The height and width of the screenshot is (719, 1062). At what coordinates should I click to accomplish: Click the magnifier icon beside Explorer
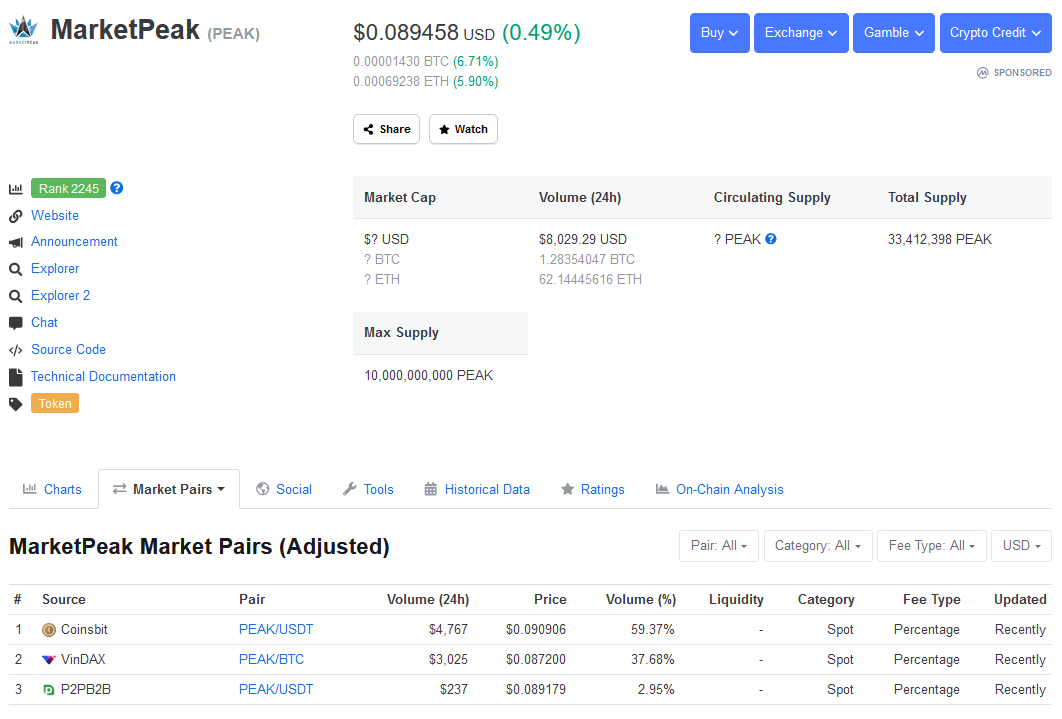click(16, 269)
